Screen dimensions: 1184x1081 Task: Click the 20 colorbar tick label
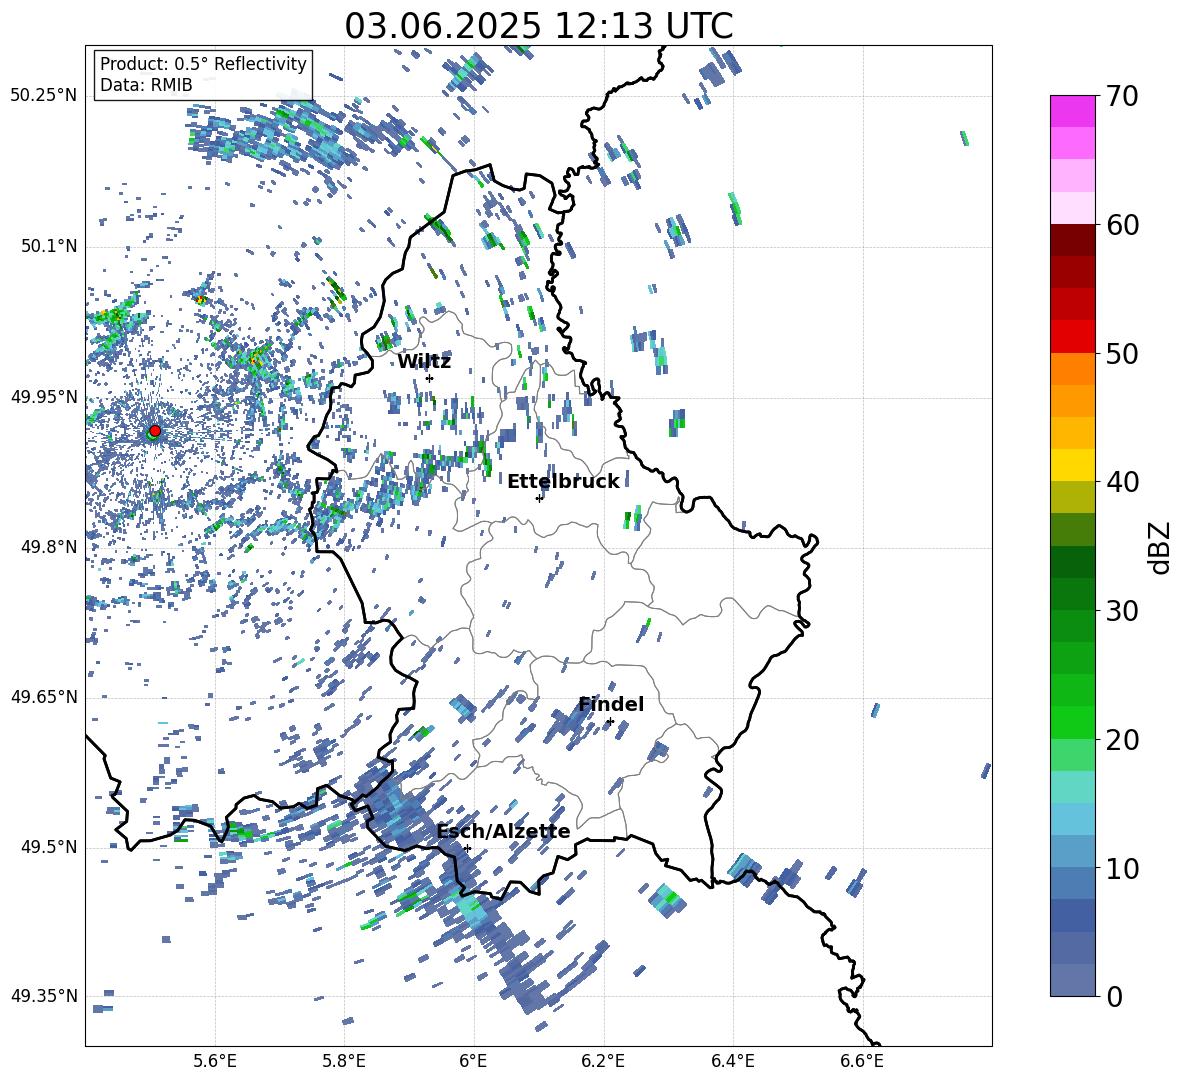click(1122, 740)
